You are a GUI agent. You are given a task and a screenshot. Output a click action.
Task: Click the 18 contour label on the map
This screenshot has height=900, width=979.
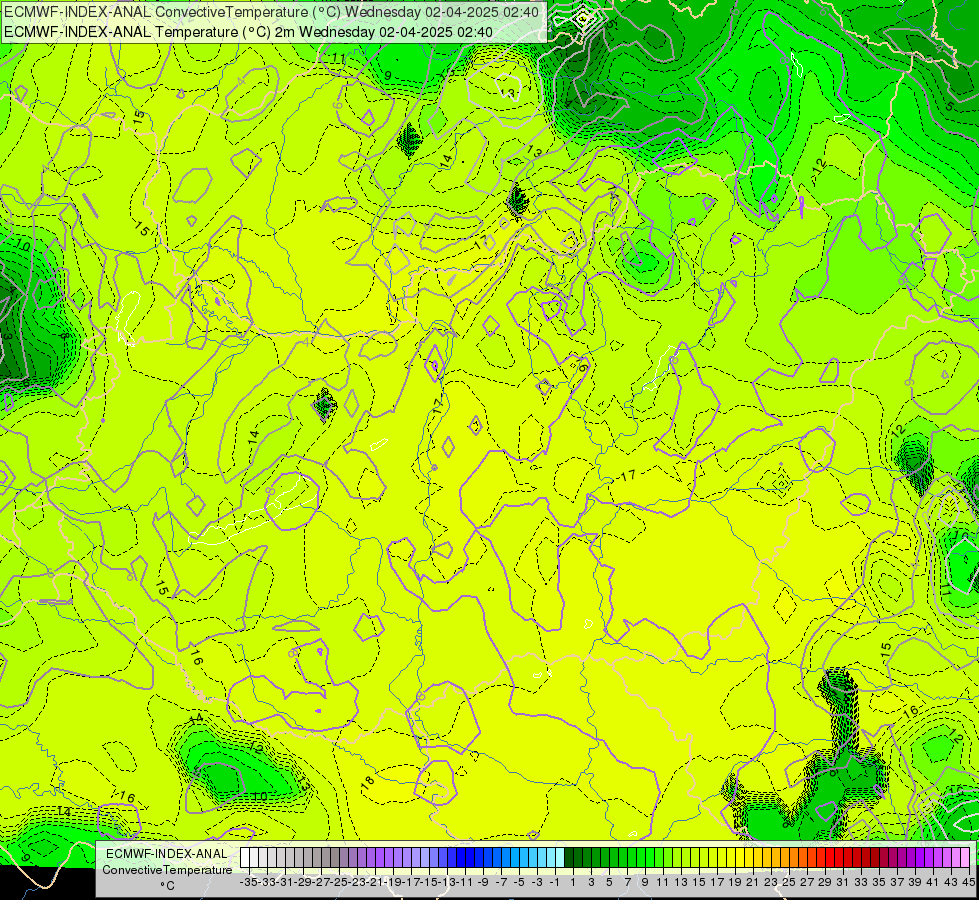(x=367, y=782)
